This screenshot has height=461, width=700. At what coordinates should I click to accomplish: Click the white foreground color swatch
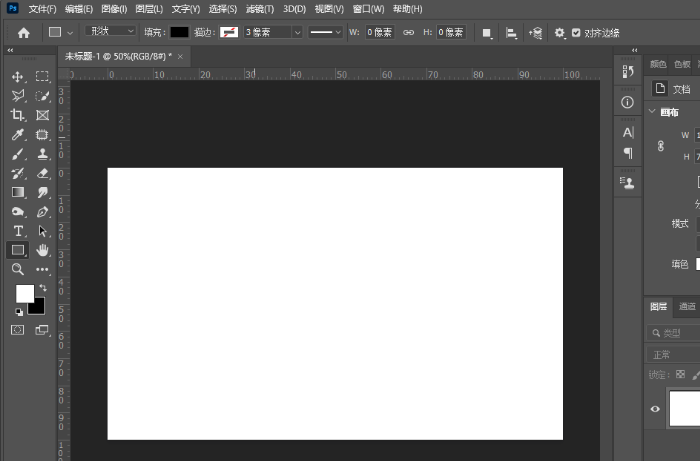coord(23,292)
